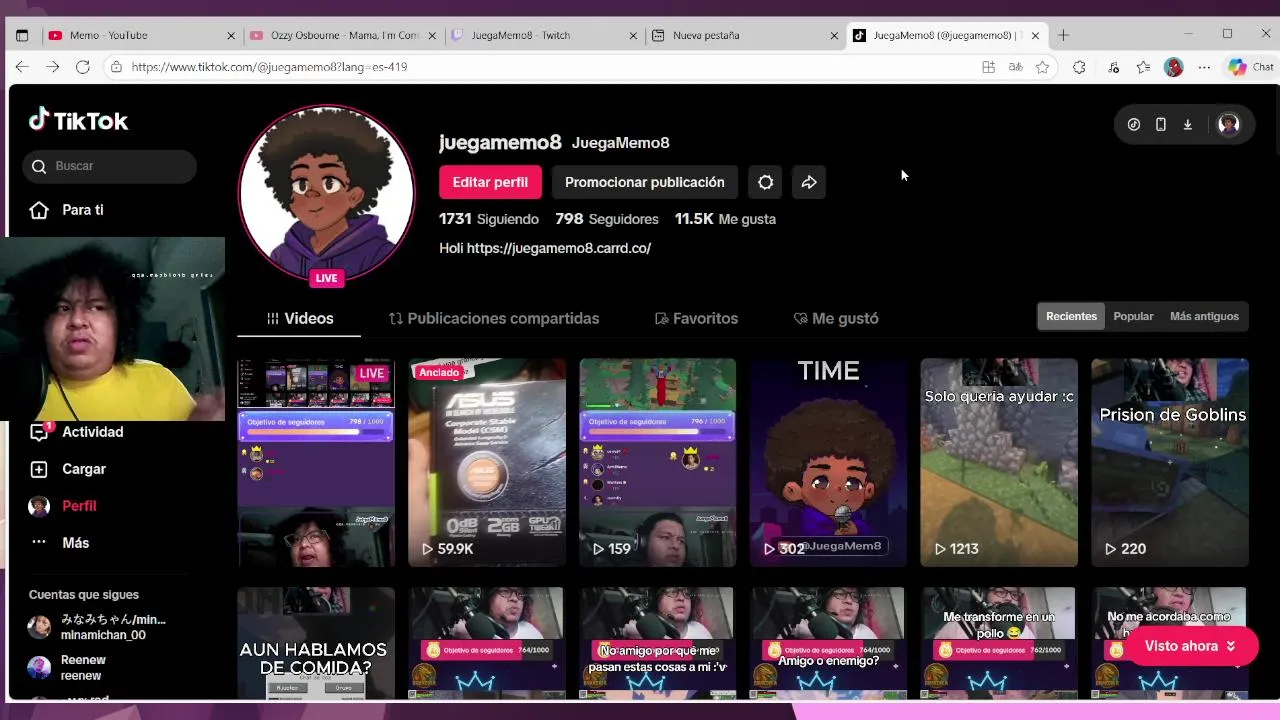Go to Perfil in the sidebar
This screenshot has height=720, width=1280.
click(x=63, y=506)
